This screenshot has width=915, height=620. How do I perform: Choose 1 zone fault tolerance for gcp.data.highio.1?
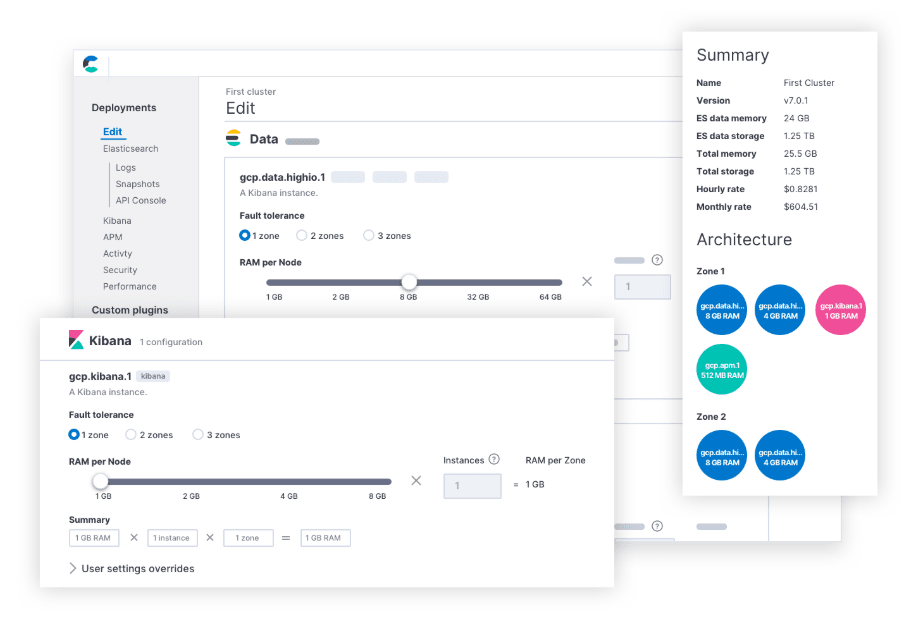click(245, 235)
